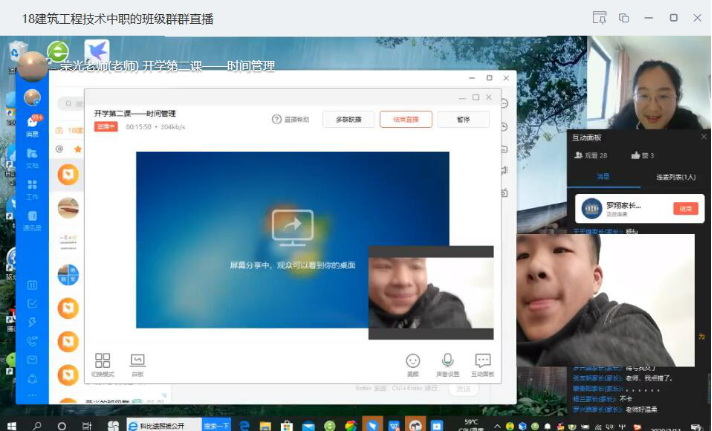This screenshot has width=712, height=431.
Task: Open 声音设置 microphone settings
Action: pos(448,362)
